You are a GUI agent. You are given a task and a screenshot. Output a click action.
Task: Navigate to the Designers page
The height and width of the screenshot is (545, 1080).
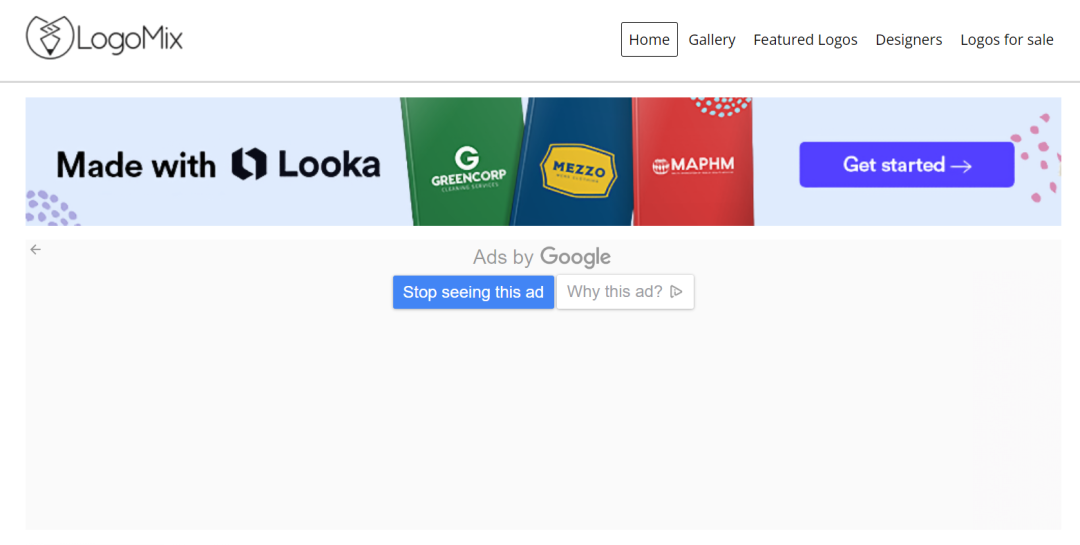coord(908,40)
